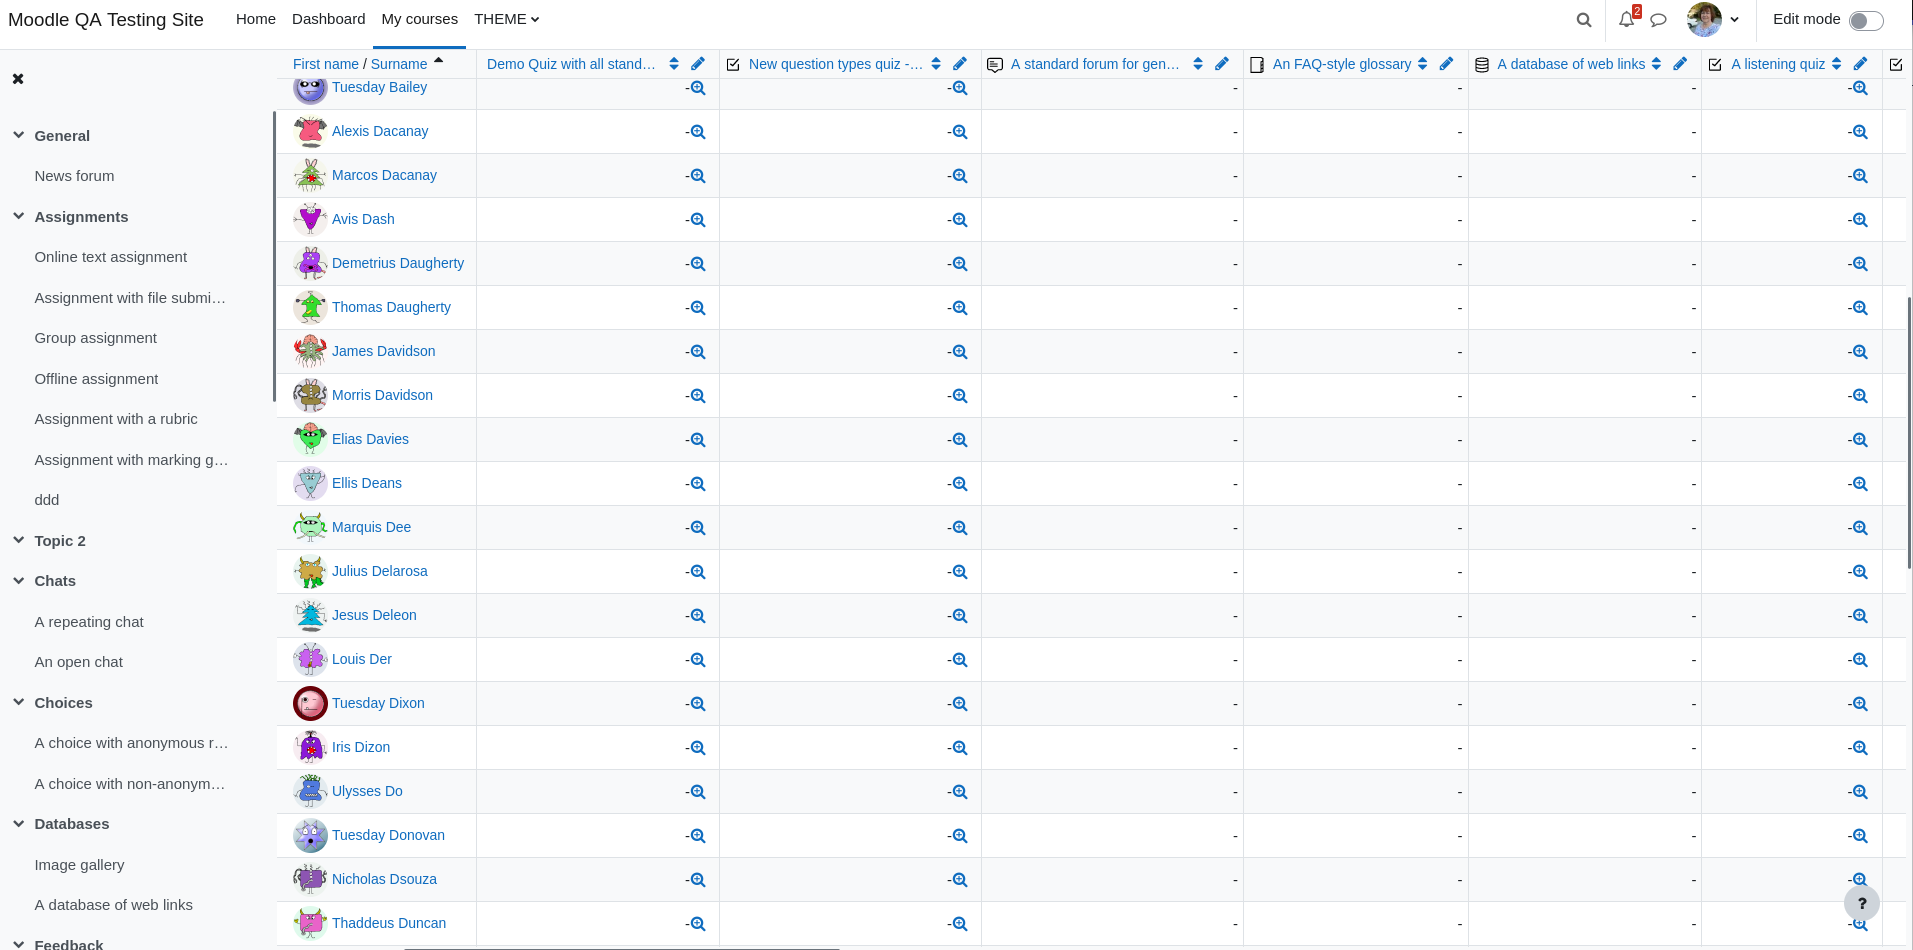Open the notifications bell

coord(1627,19)
